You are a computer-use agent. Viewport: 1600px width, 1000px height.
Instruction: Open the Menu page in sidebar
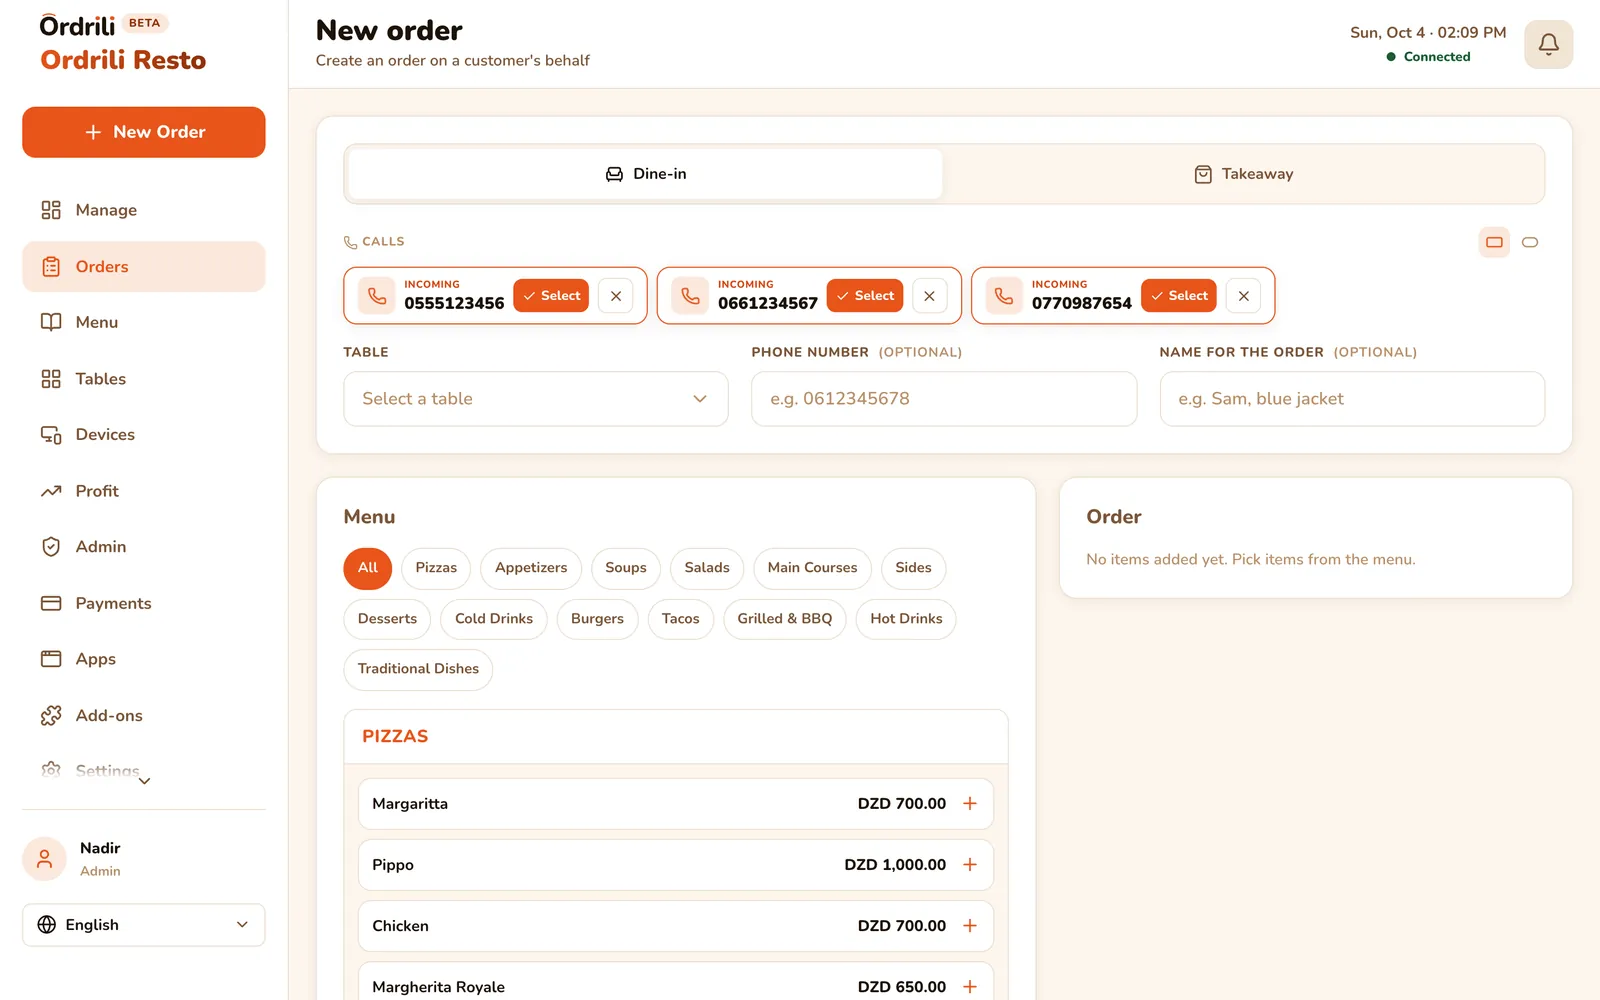pyautogui.click(x=144, y=322)
